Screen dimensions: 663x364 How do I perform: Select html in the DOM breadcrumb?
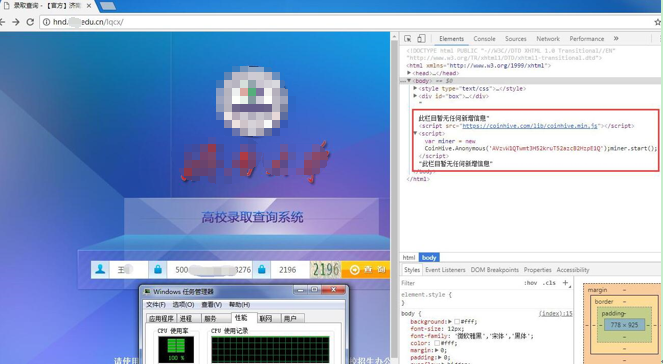(408, 257)
